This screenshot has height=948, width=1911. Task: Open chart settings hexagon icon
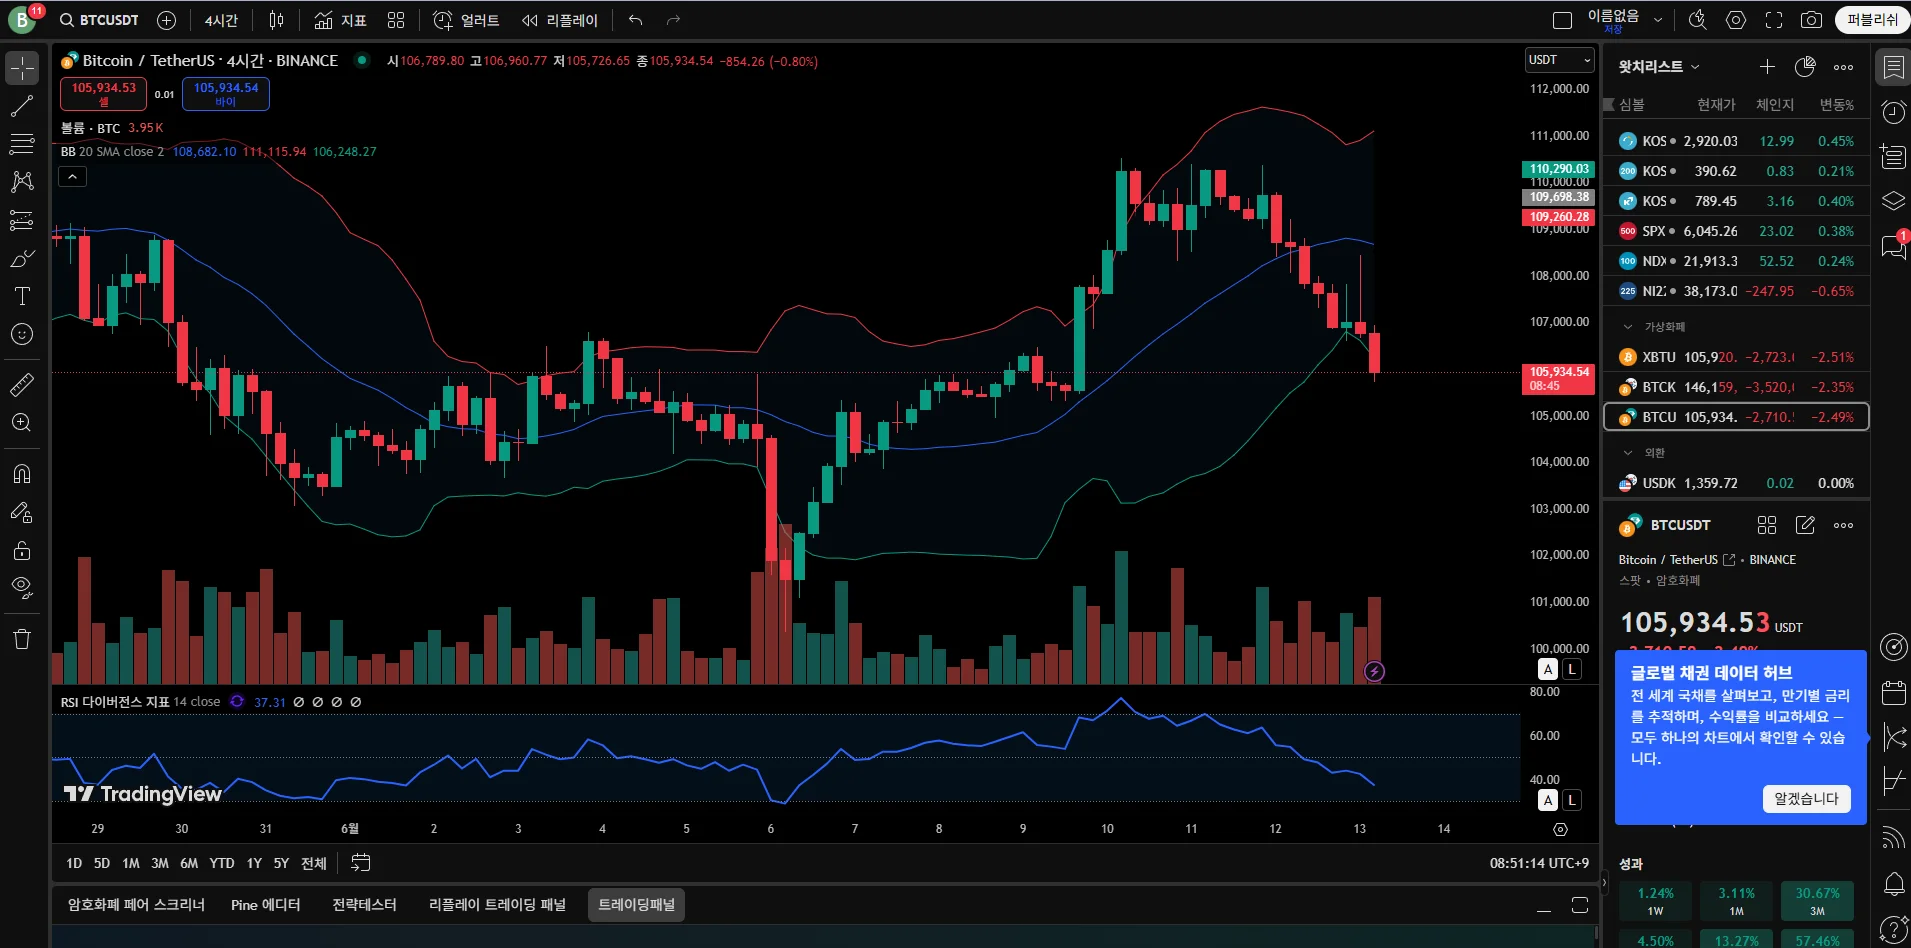pyautogui.click(x=1736, y=20)
